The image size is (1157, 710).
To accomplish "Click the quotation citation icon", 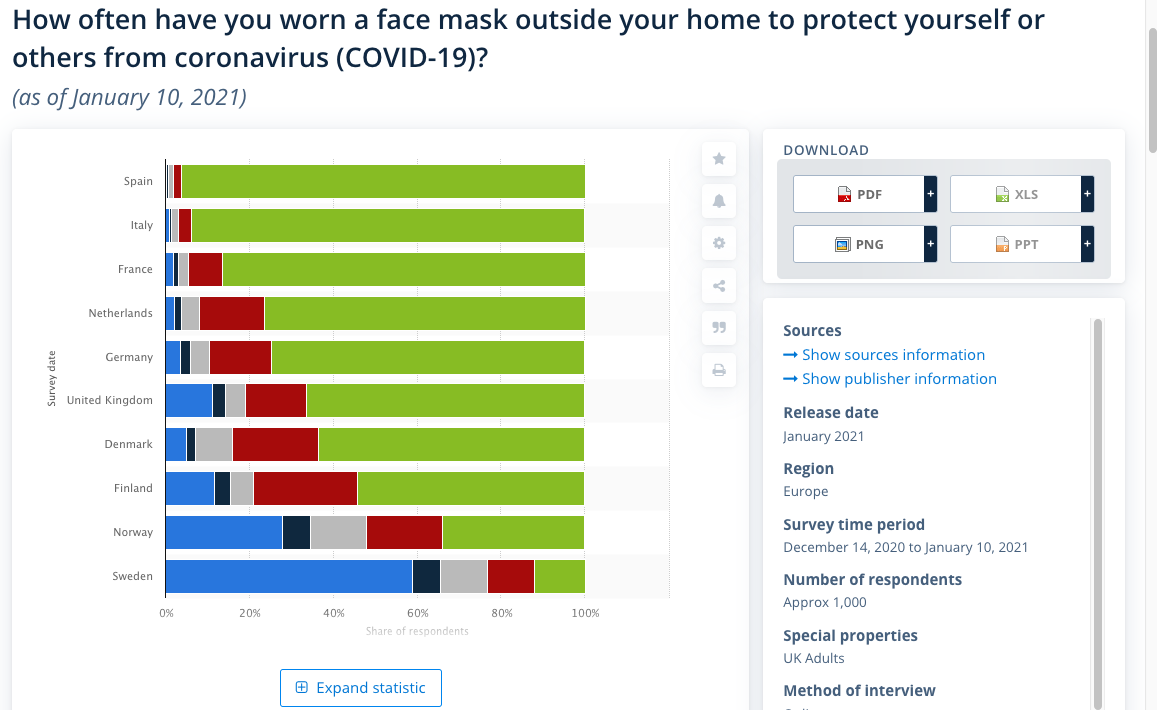I will pyautogui.click(x=719, y=328).
